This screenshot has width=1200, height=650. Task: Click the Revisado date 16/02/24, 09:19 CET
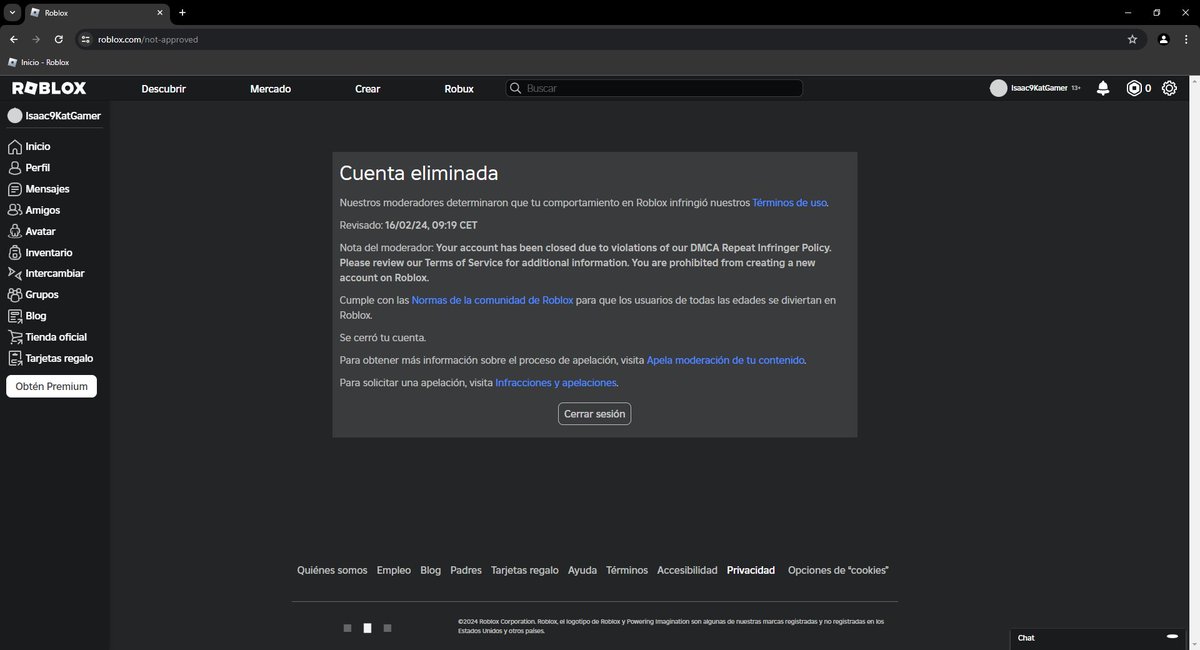point(431,225)
